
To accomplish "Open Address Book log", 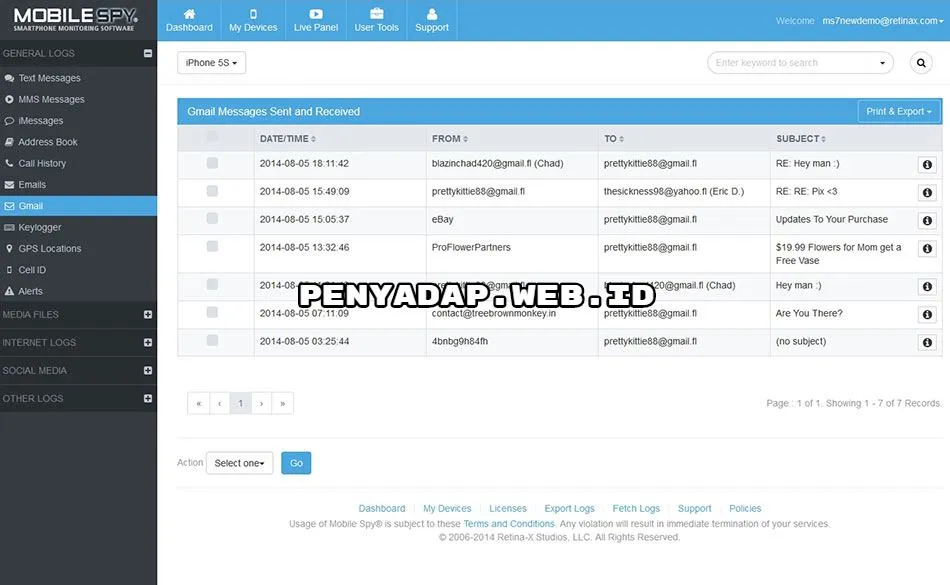I will [47, 142].
